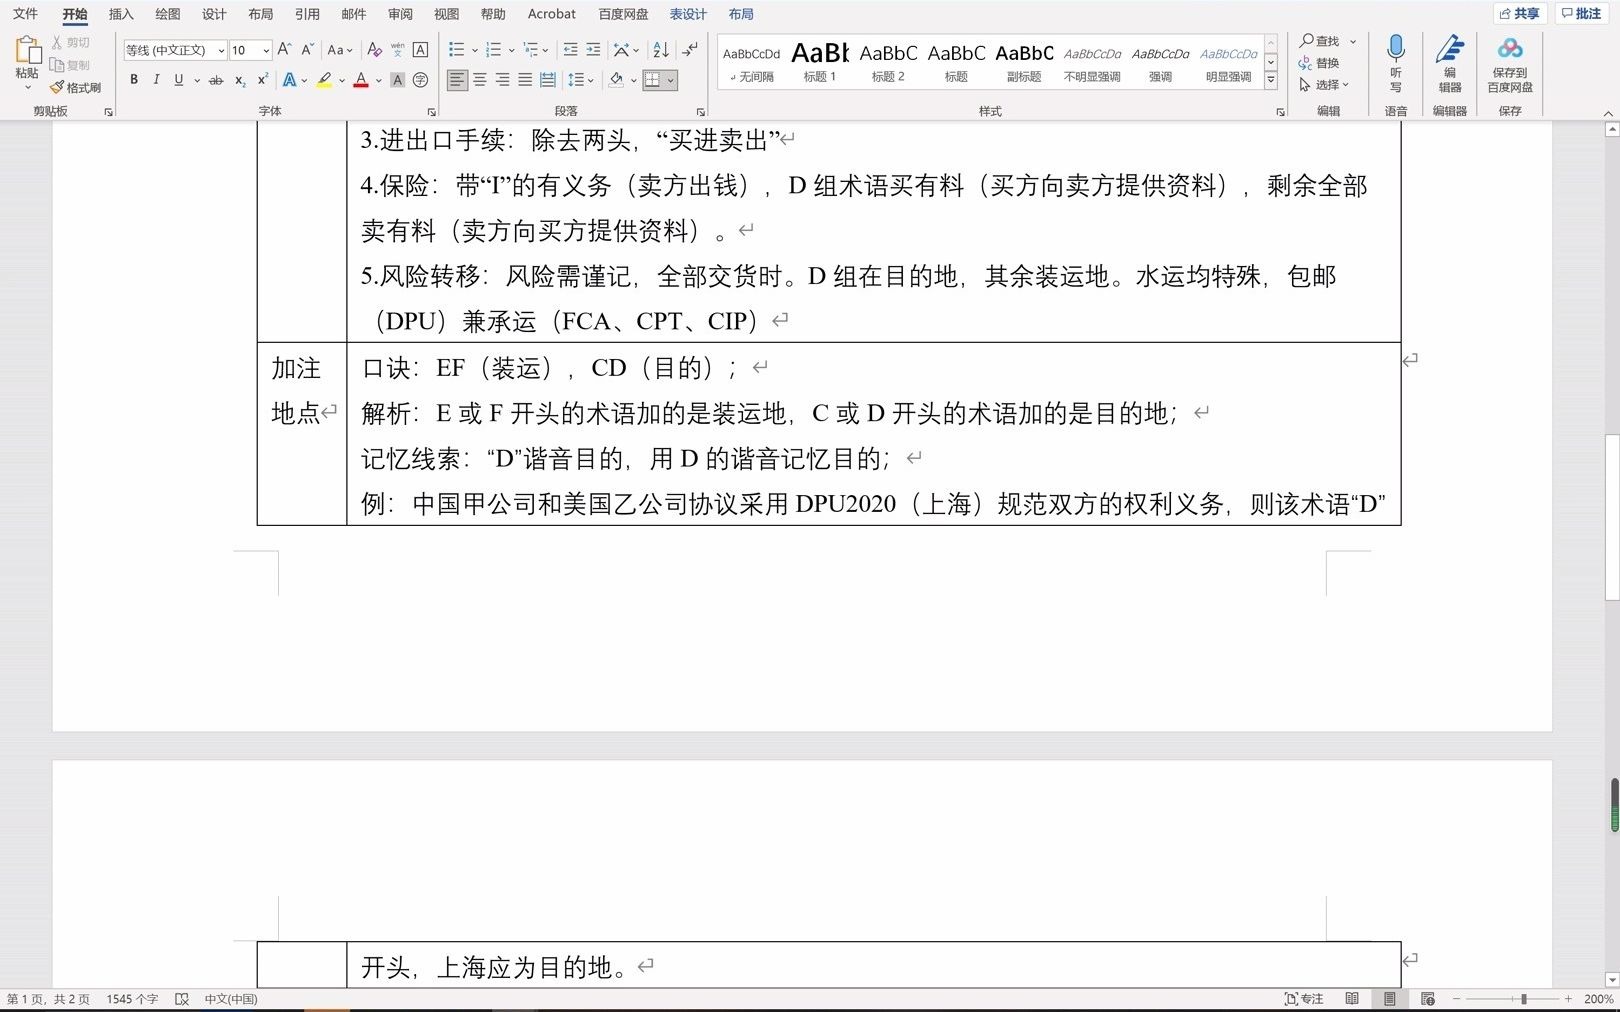Toggle show paragraph marks
The width and height of the screenshot is (1620, 1012).
coord(690,49)
